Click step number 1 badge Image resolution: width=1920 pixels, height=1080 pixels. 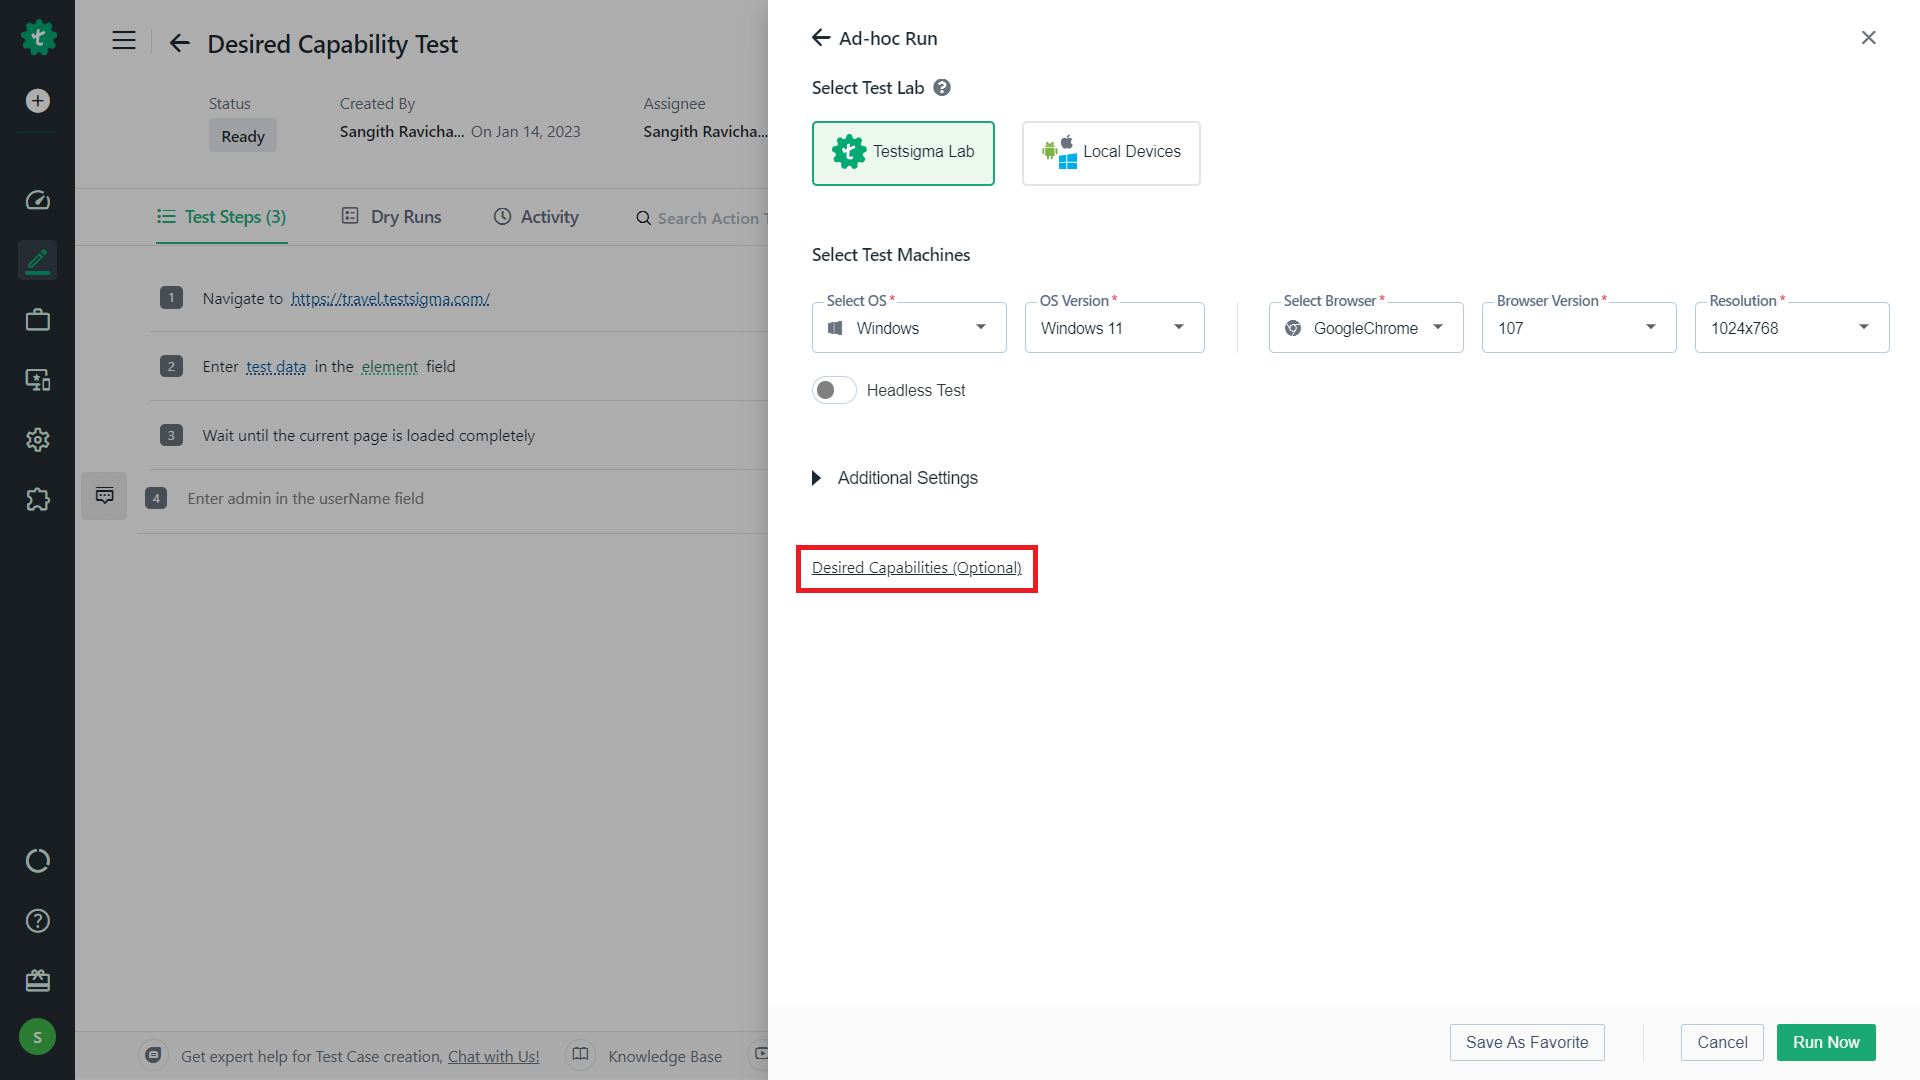pyautogui.click(x=171, y=298)
